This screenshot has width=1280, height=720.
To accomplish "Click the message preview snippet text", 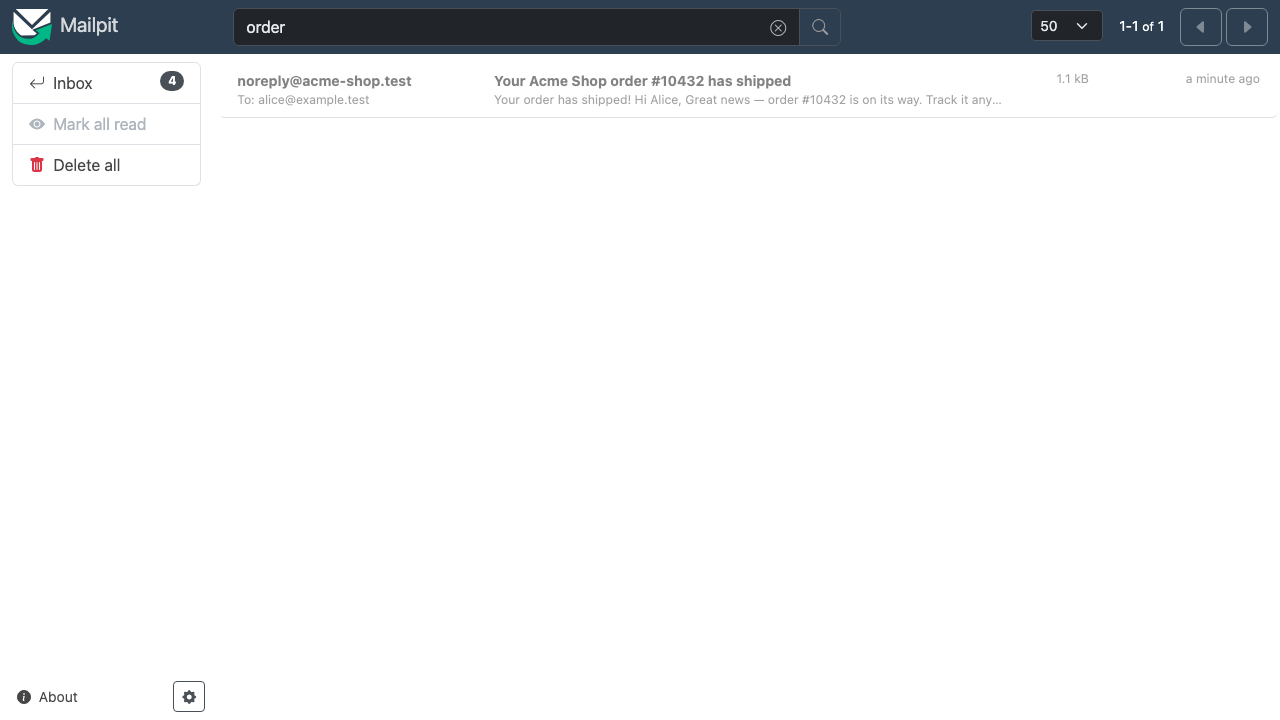I will pos(748,100).
